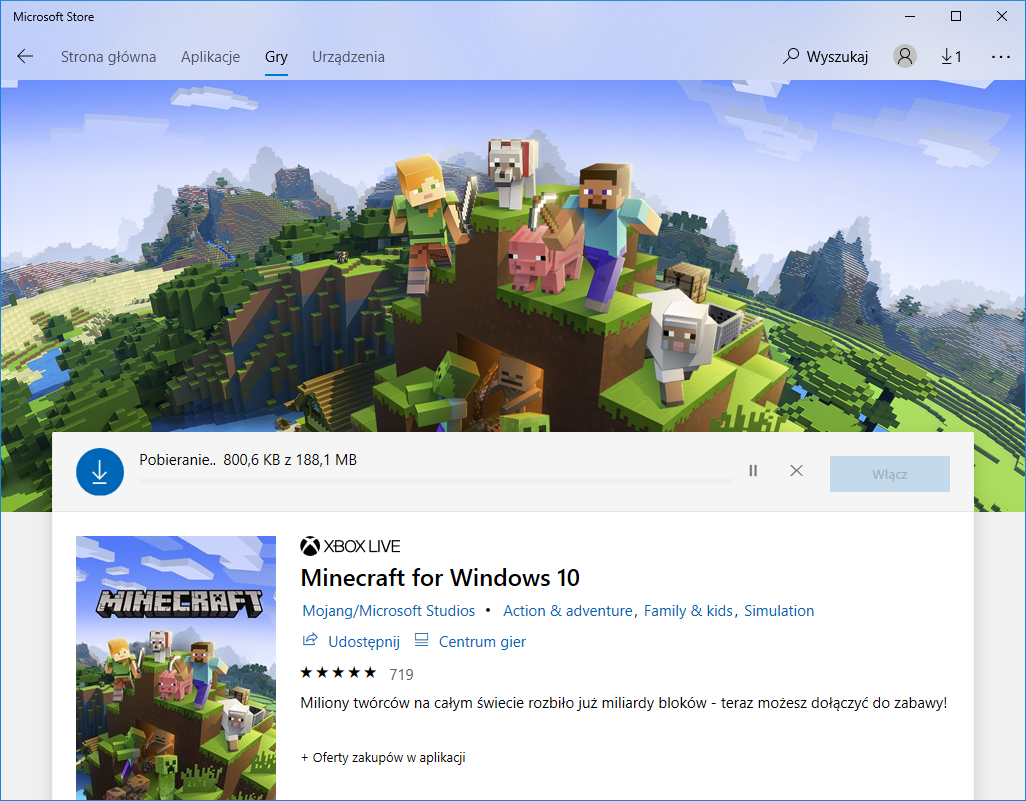Click the download progress bar

pos(435,481)
